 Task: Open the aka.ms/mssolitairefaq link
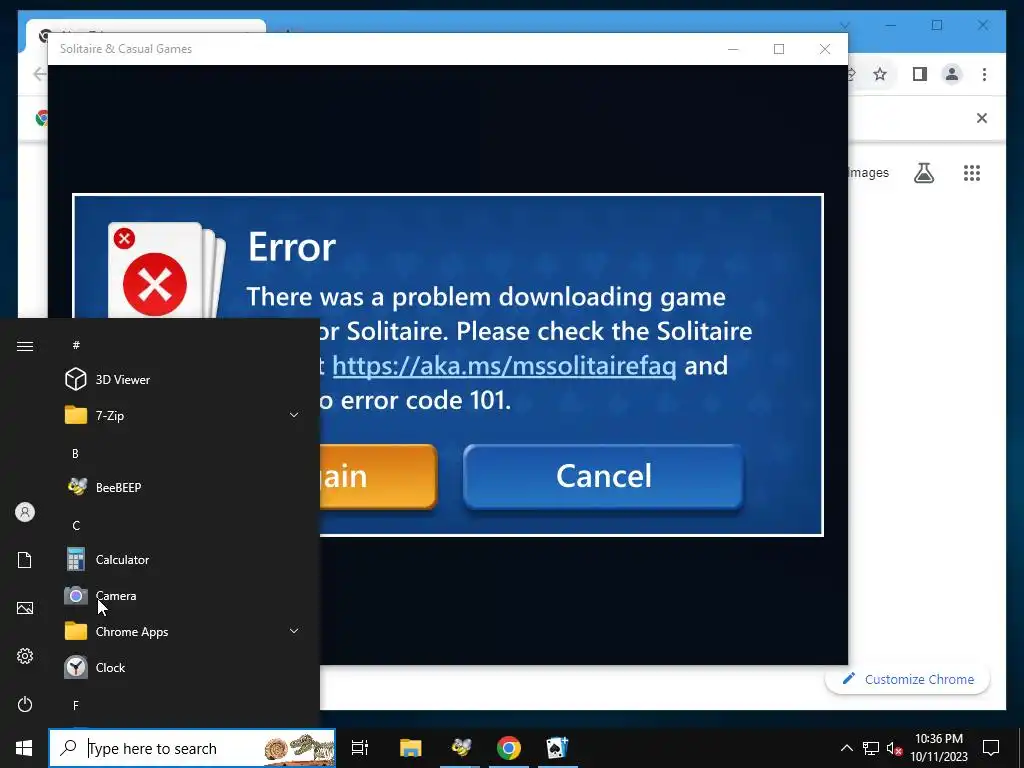[504, 366]
